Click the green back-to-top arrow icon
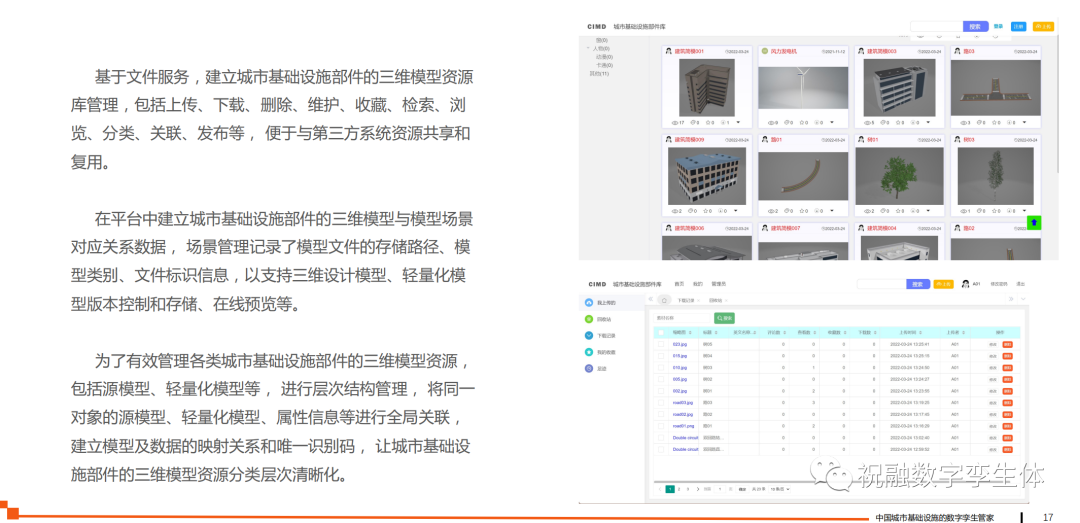1080x523 pixels. (1034, 222)
